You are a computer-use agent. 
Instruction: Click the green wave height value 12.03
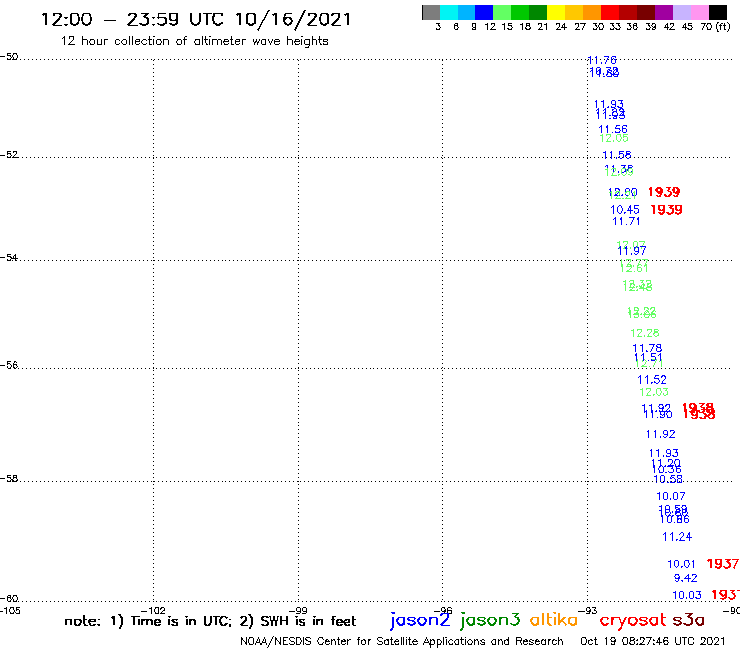coord(654,392)
